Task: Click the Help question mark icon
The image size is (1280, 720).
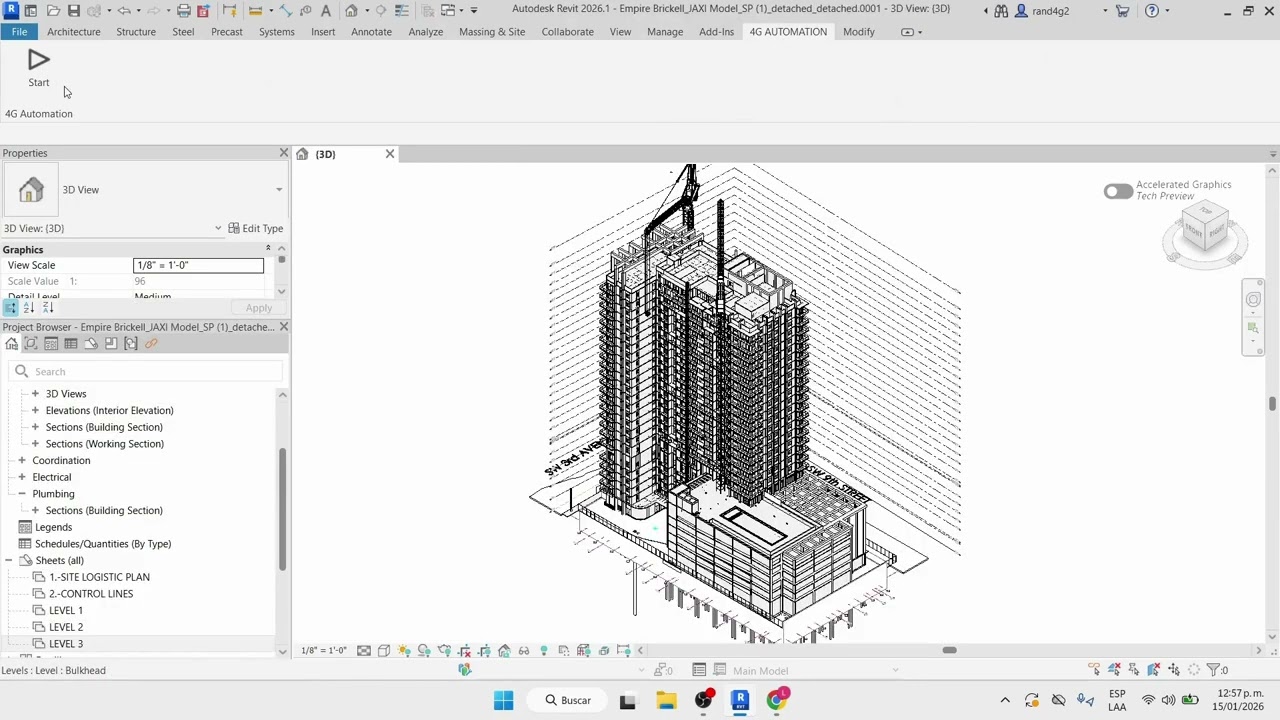Action: point(1152,11)
